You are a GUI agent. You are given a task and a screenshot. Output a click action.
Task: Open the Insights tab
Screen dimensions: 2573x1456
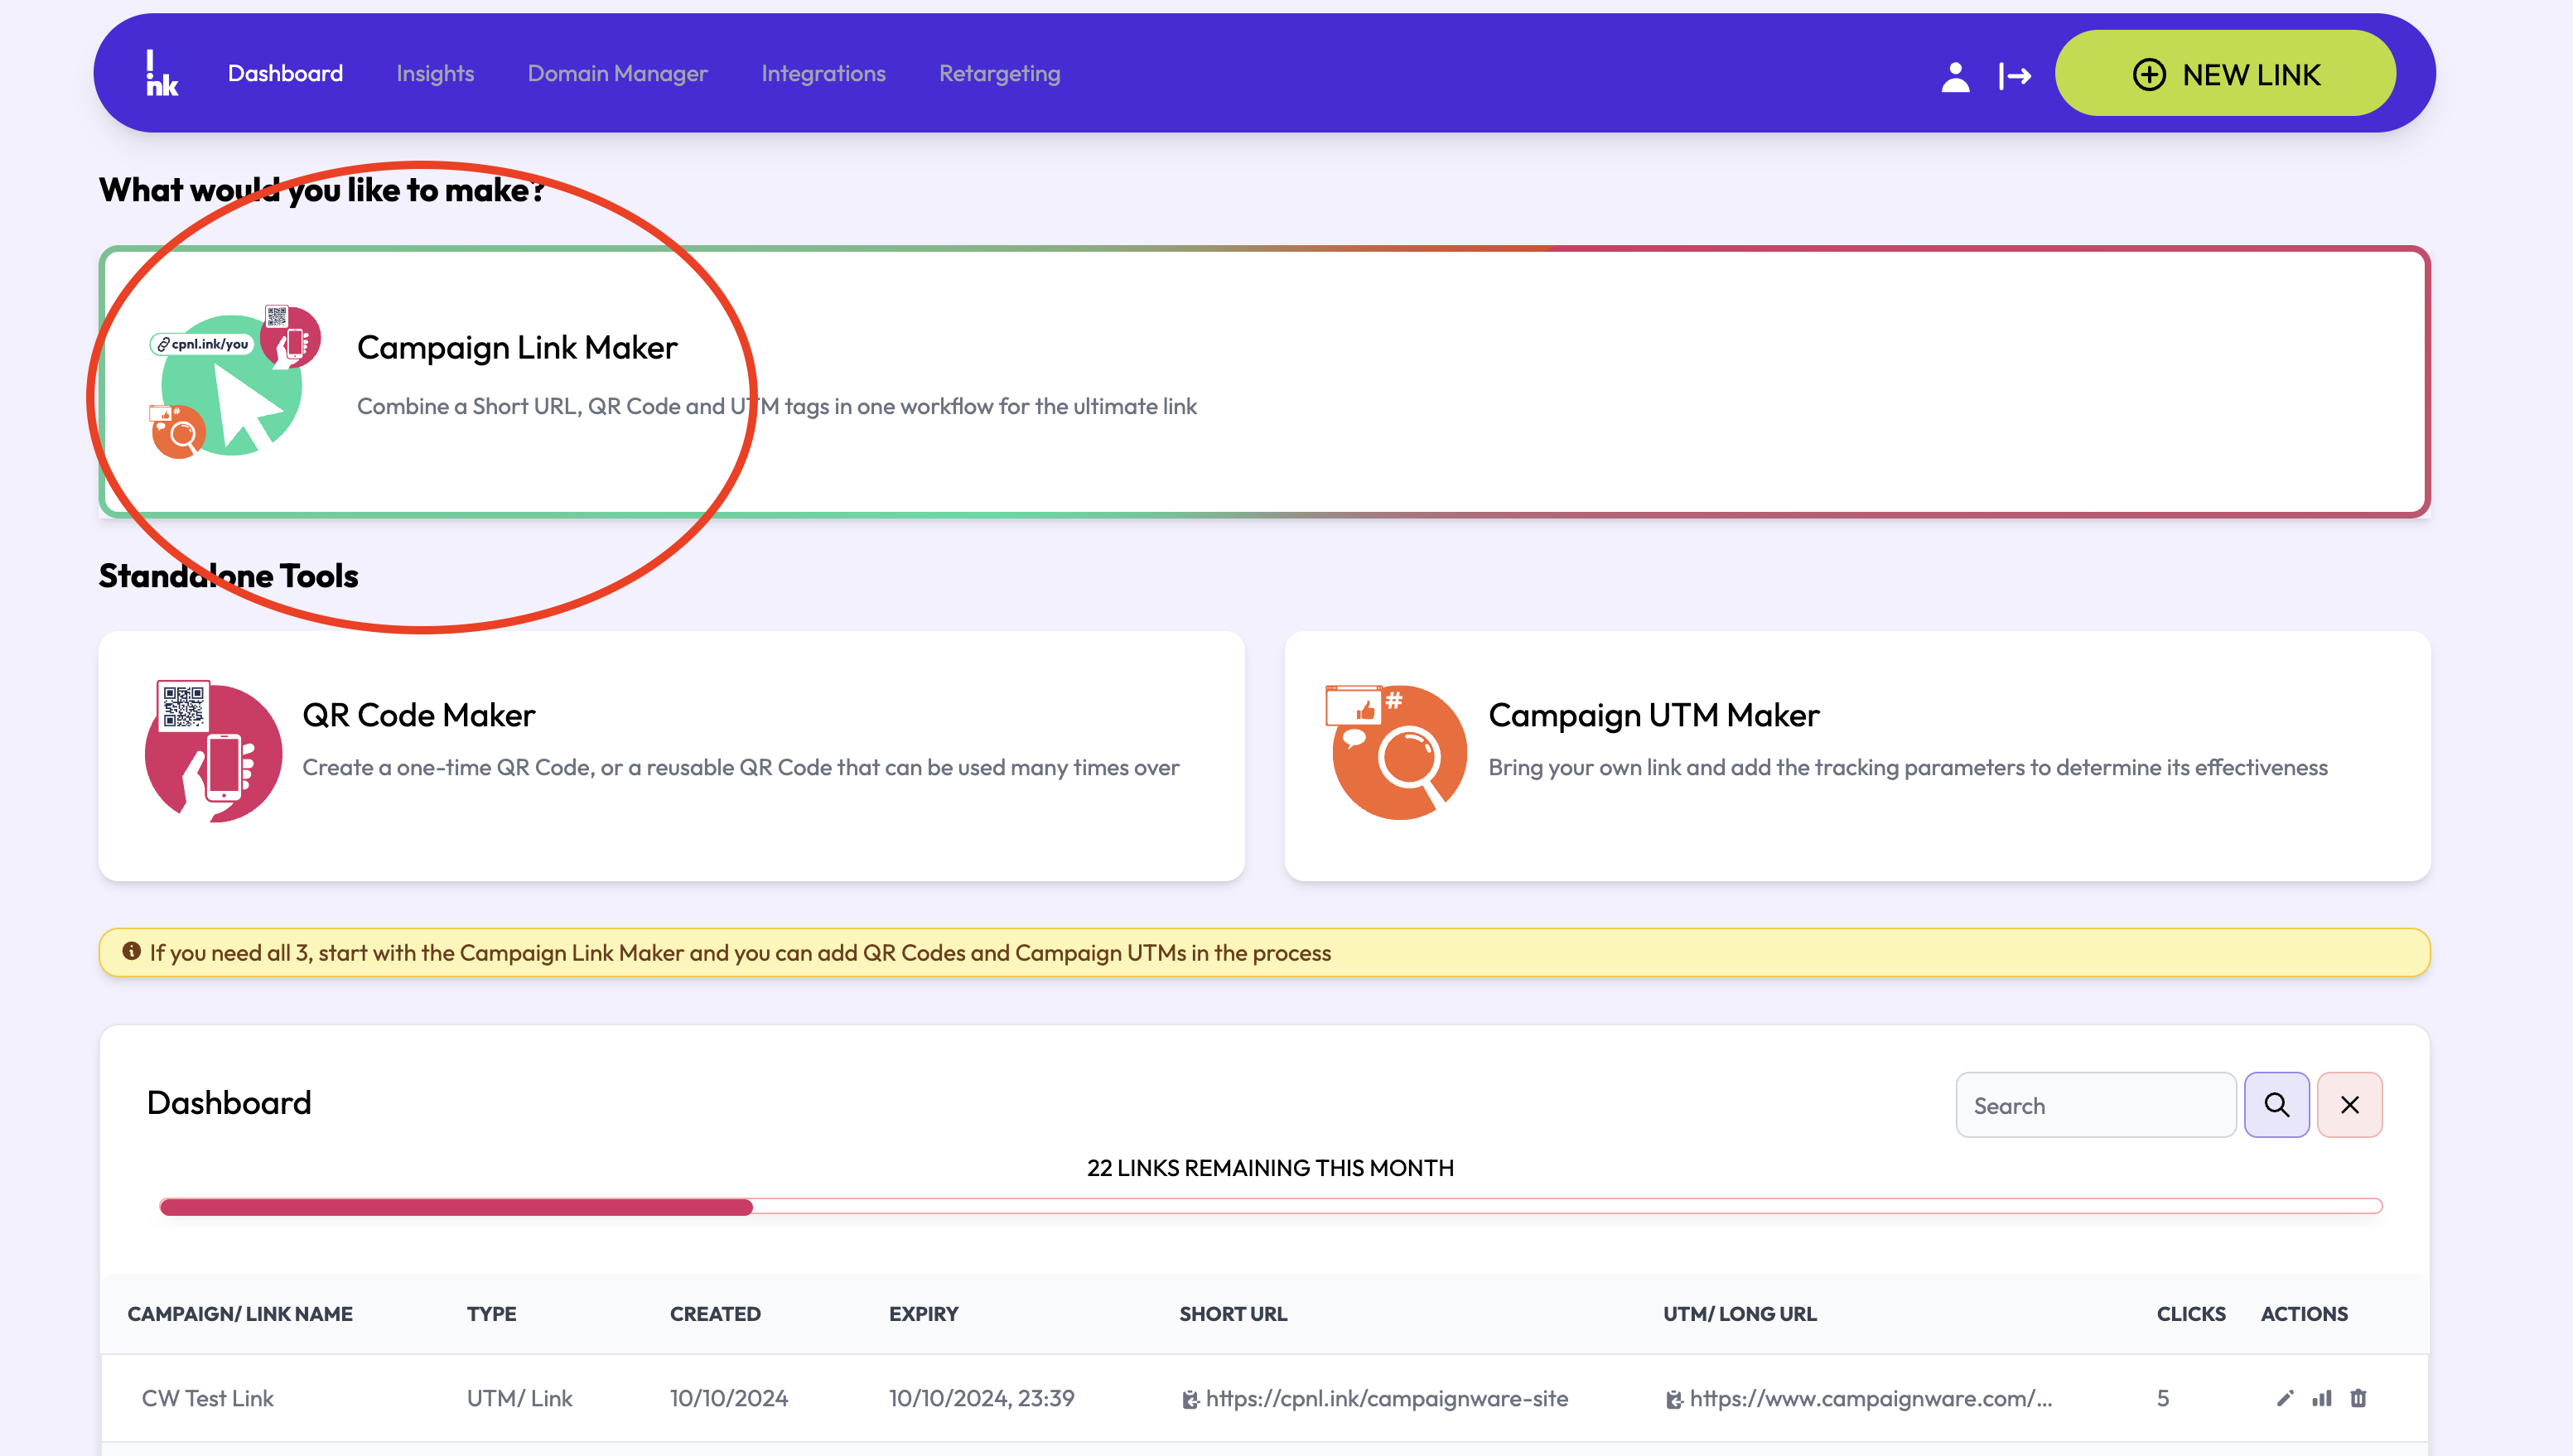coord(434,74)
